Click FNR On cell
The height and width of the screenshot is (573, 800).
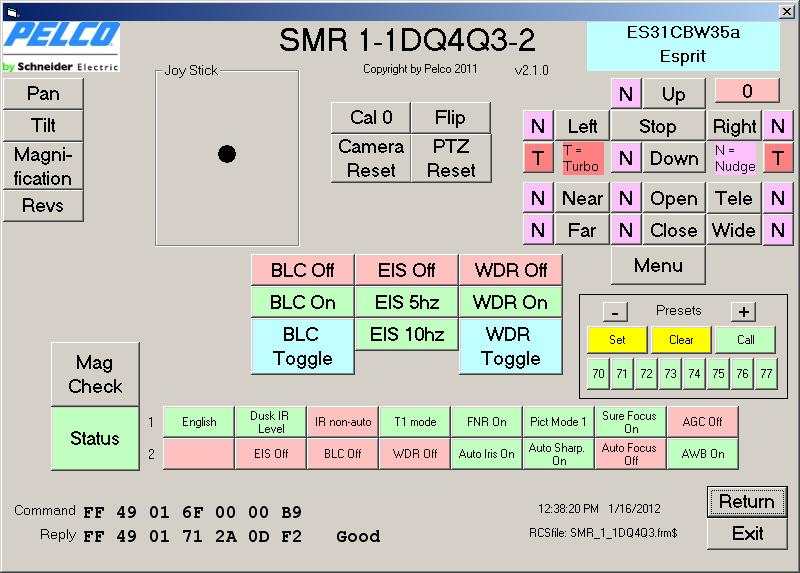point(487,422)
